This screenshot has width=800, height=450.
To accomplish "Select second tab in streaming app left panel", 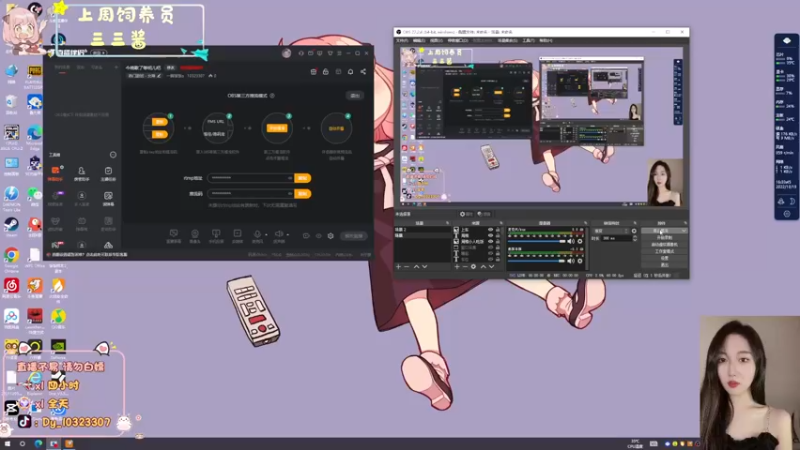I will coord(80,67).
